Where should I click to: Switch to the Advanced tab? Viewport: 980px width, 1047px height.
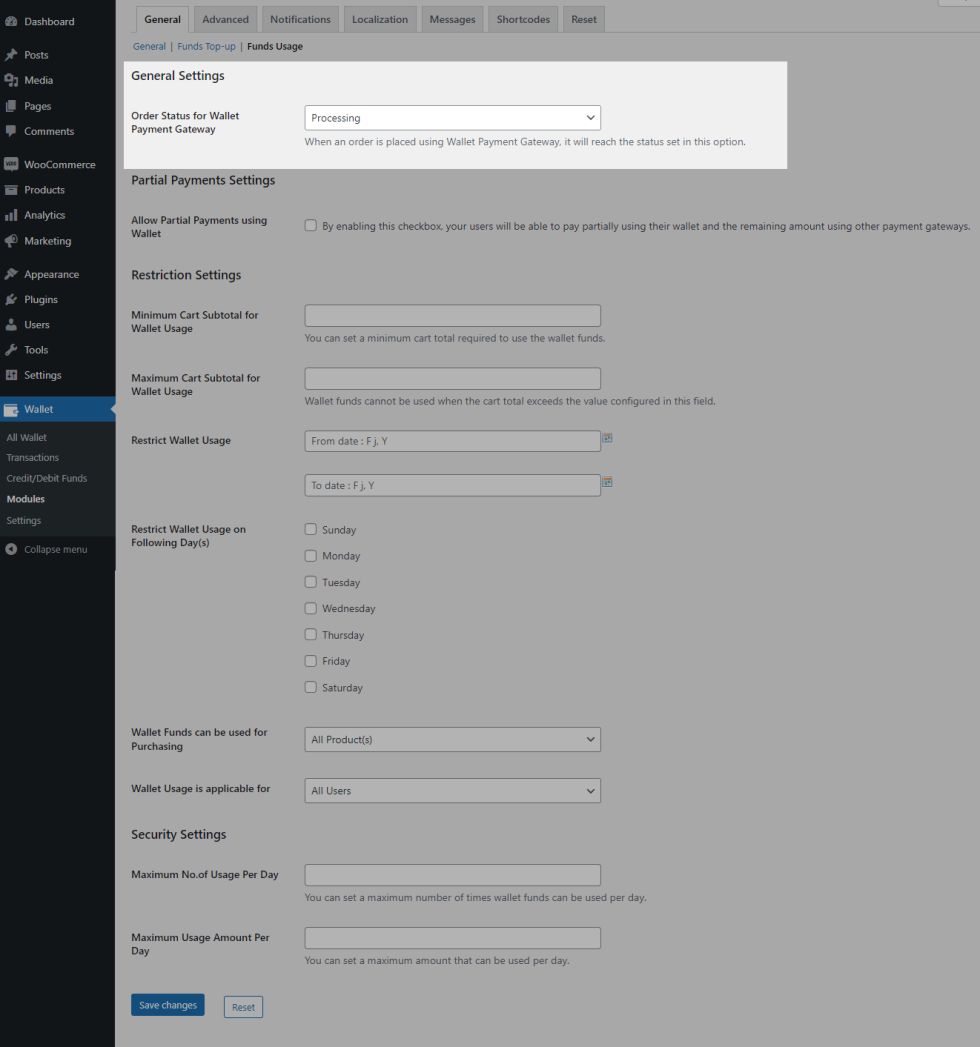point(225,19)
